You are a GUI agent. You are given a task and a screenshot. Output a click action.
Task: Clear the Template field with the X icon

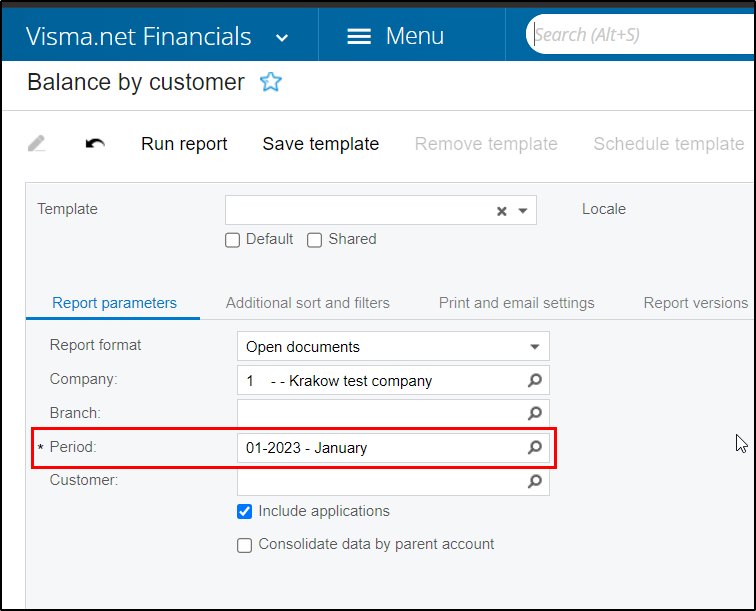point(501,211)
